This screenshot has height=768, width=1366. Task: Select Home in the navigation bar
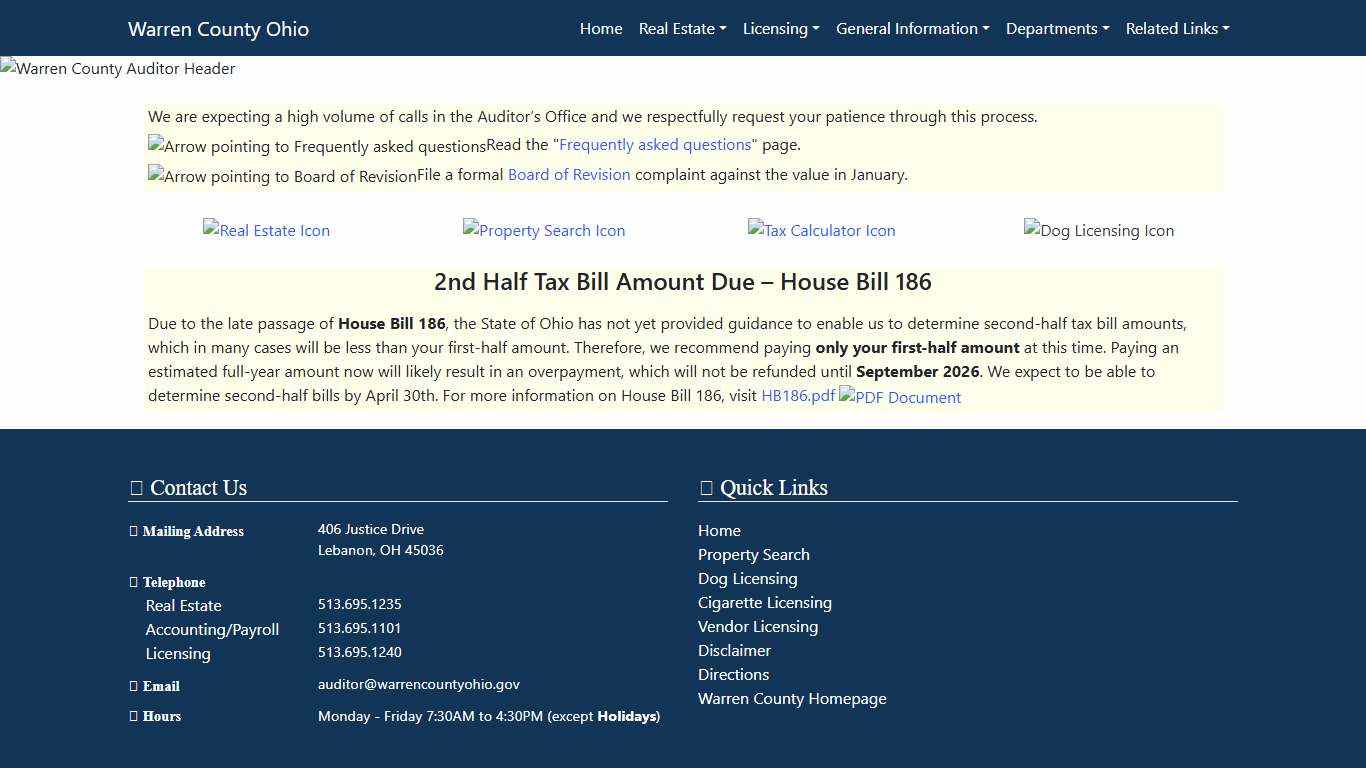click(601, 29)
